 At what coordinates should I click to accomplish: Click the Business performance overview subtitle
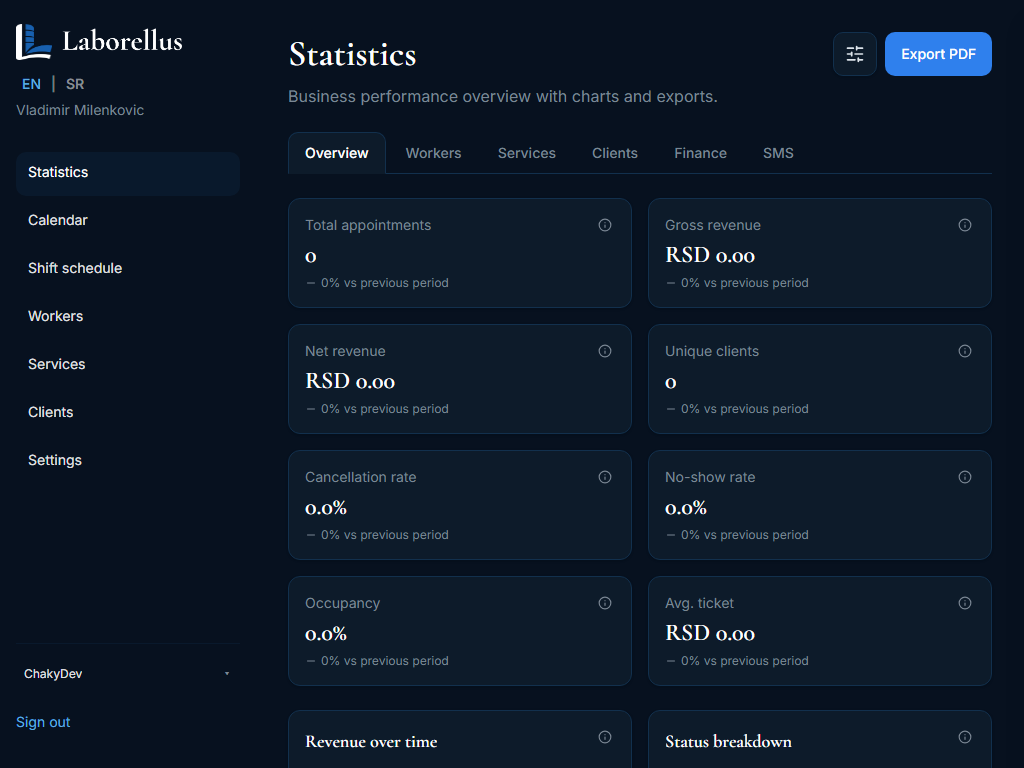coord(503,97)
